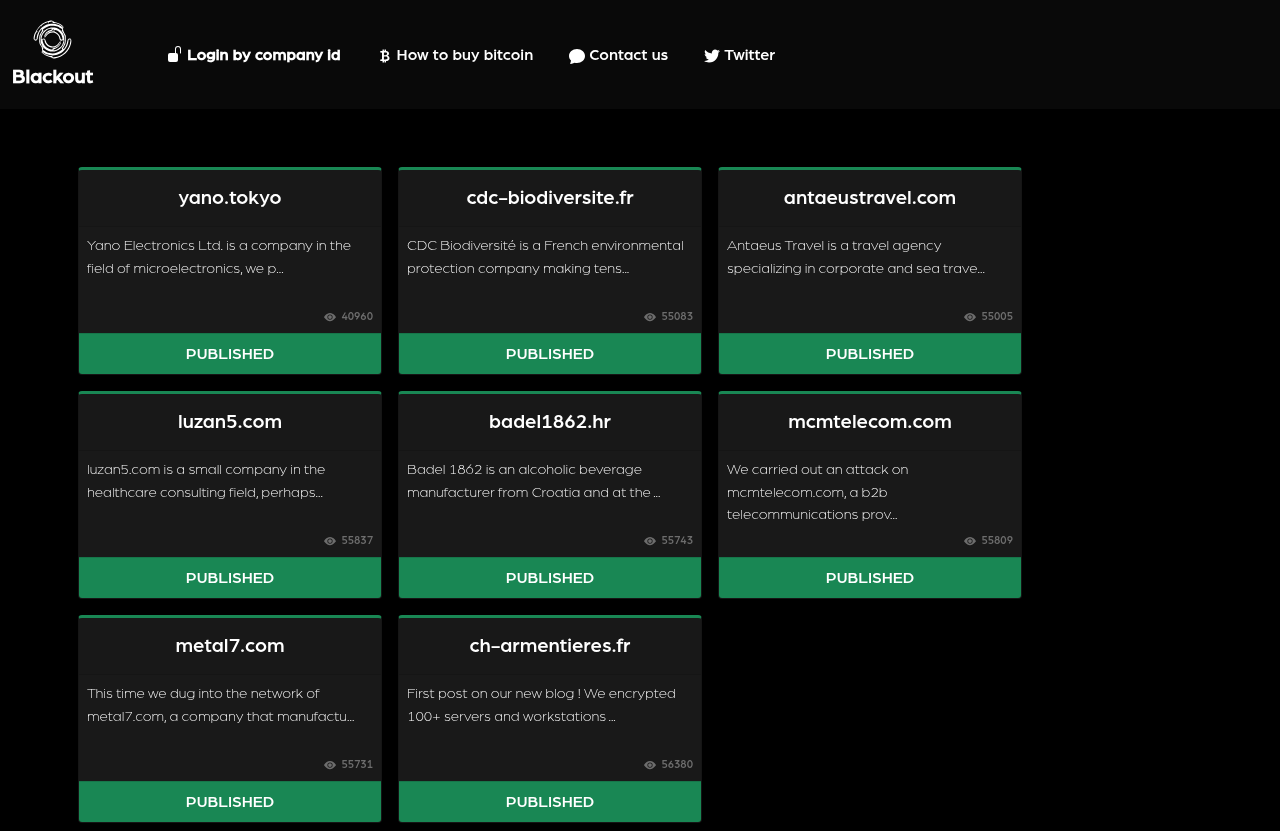Click view count 55731
Screen dimensions: 1280x831
pos(357,765)
